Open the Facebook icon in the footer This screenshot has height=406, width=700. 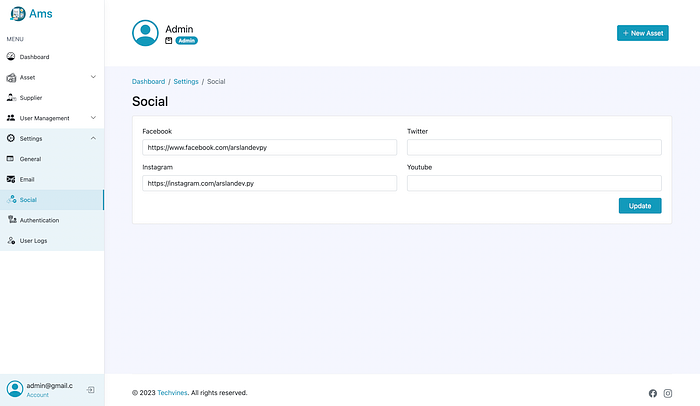(653, 393)
